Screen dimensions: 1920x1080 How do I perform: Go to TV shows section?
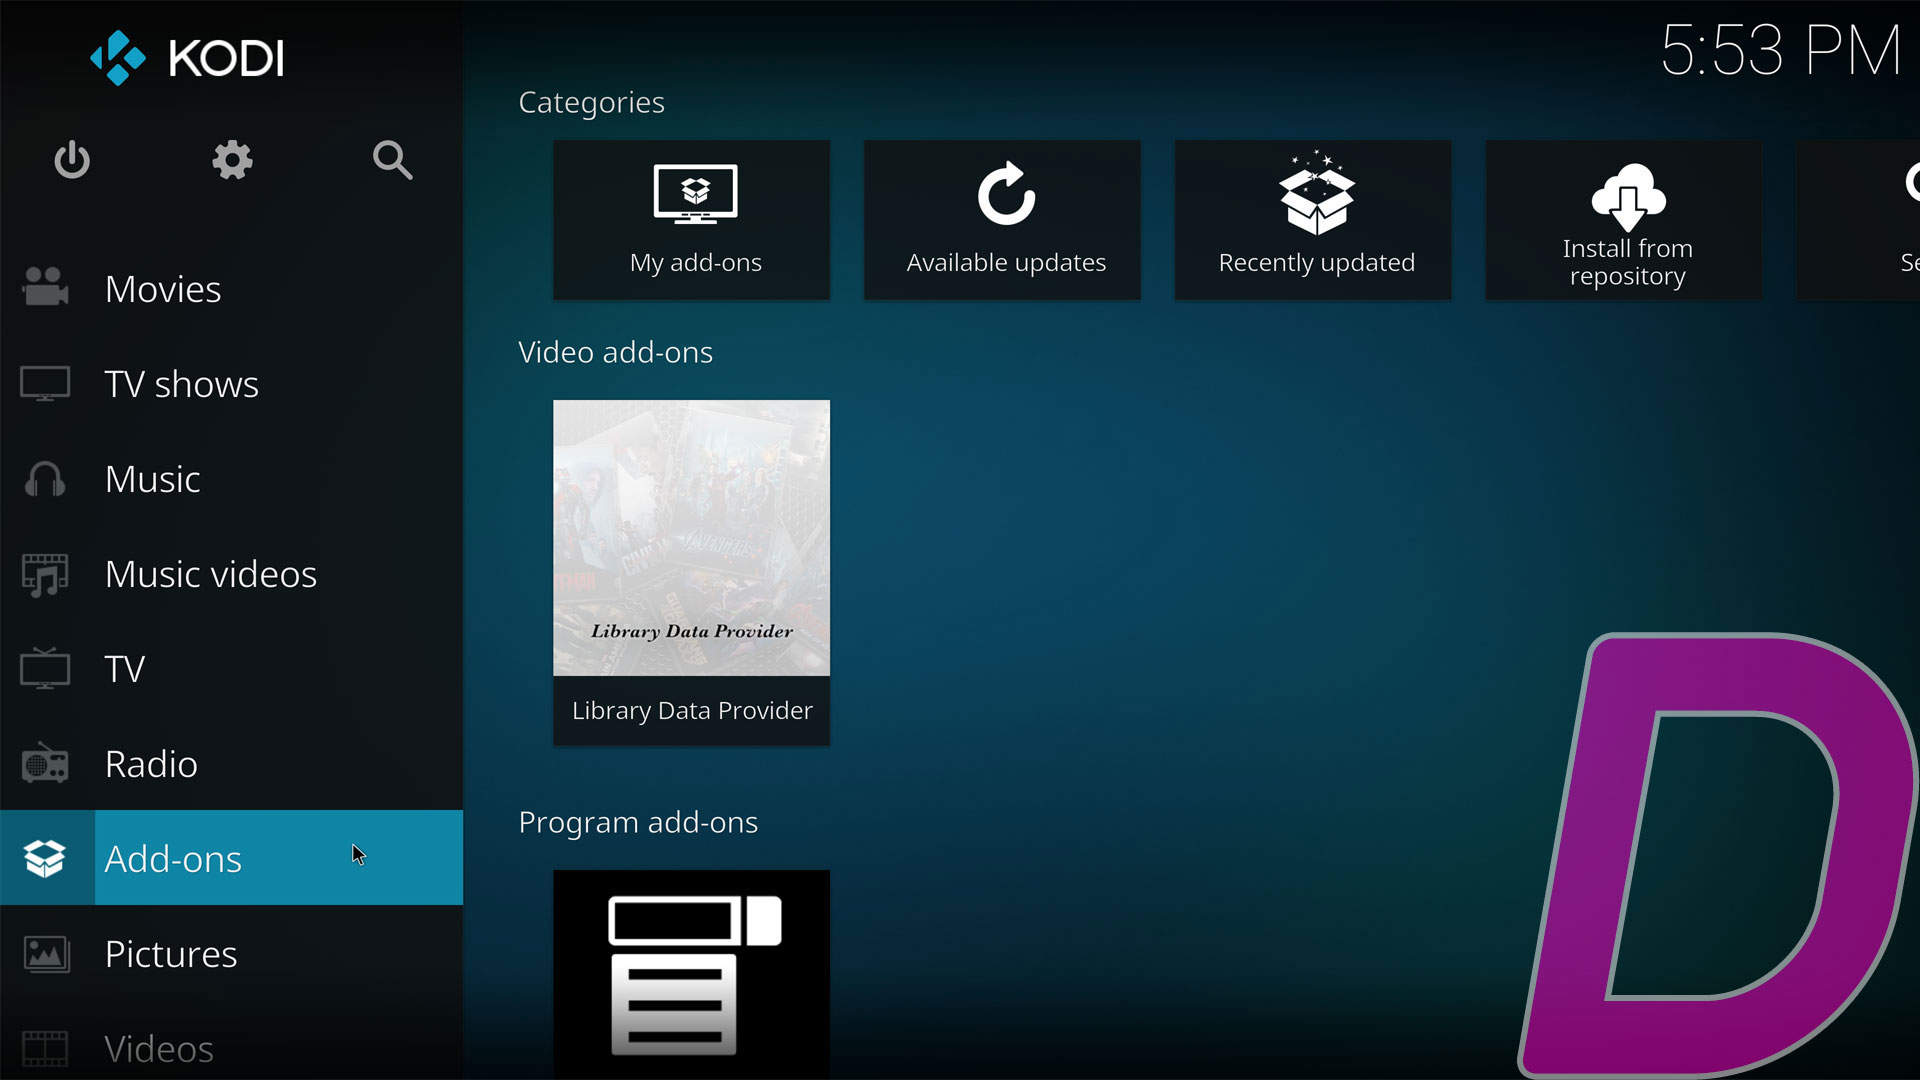231,383
